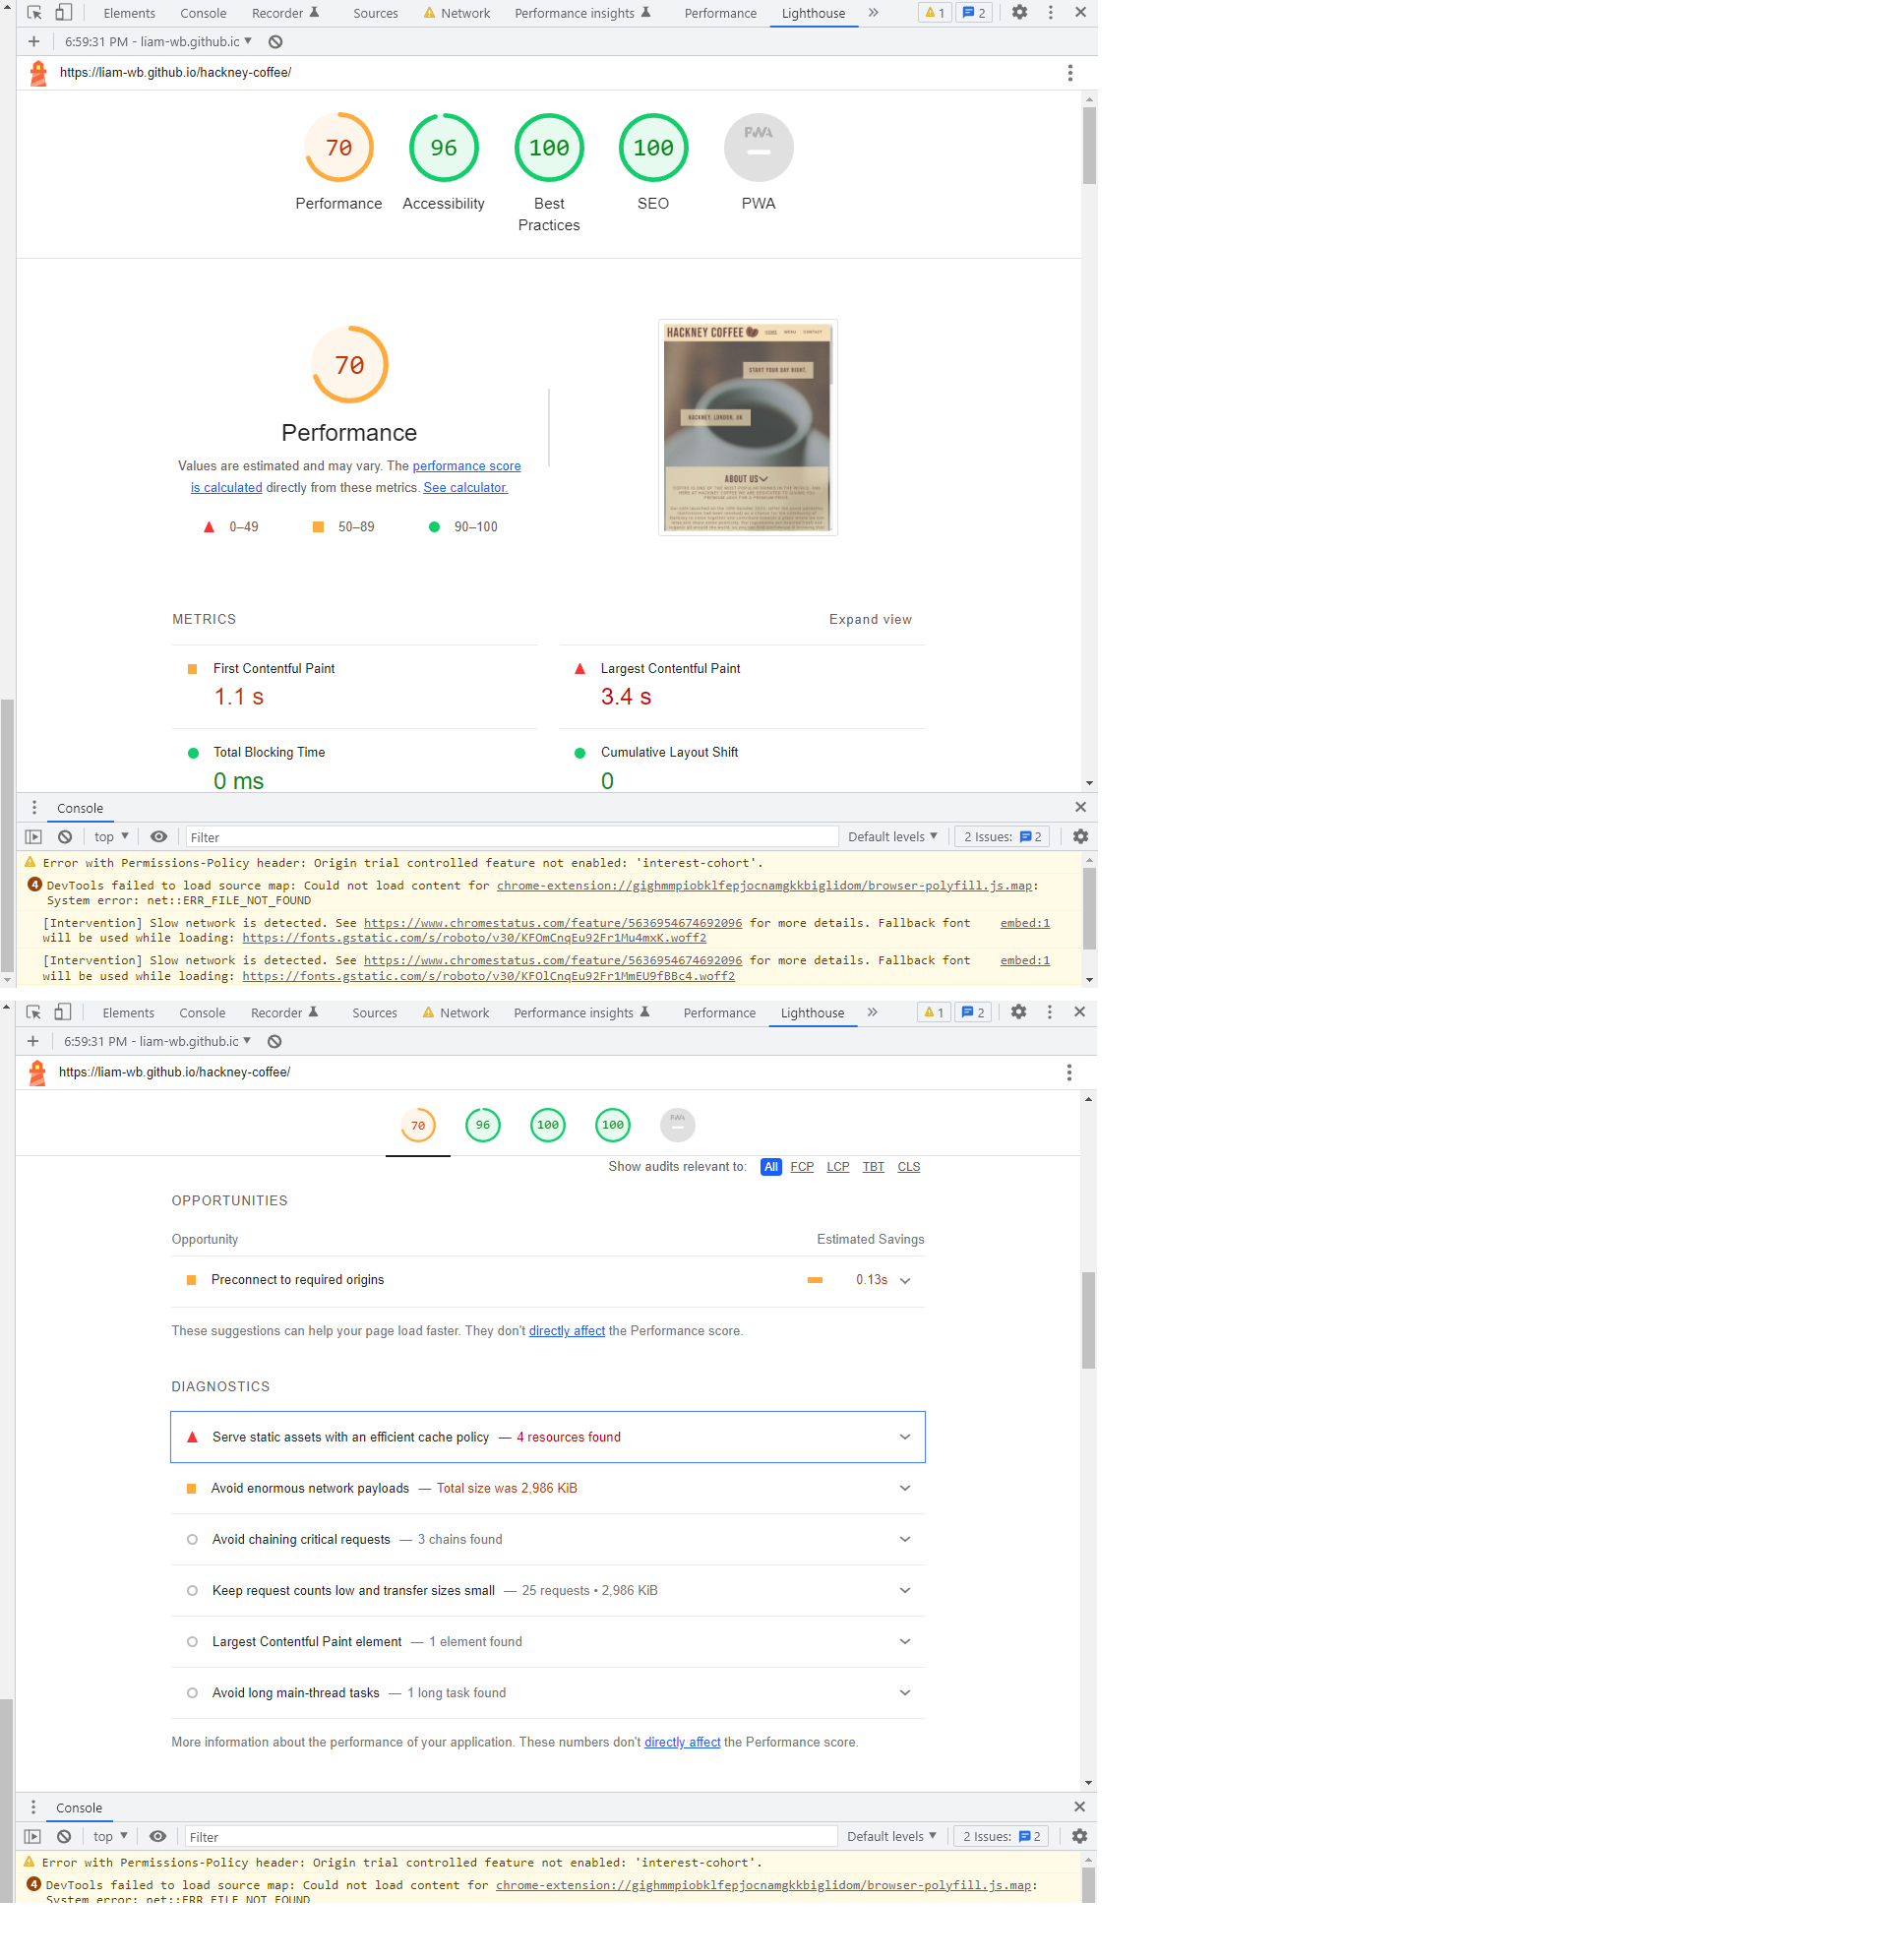The width and height of the screenshot is (1889, 1960).
Task: Open Default levels dropdown in upper console
Action: coord(892,837)
